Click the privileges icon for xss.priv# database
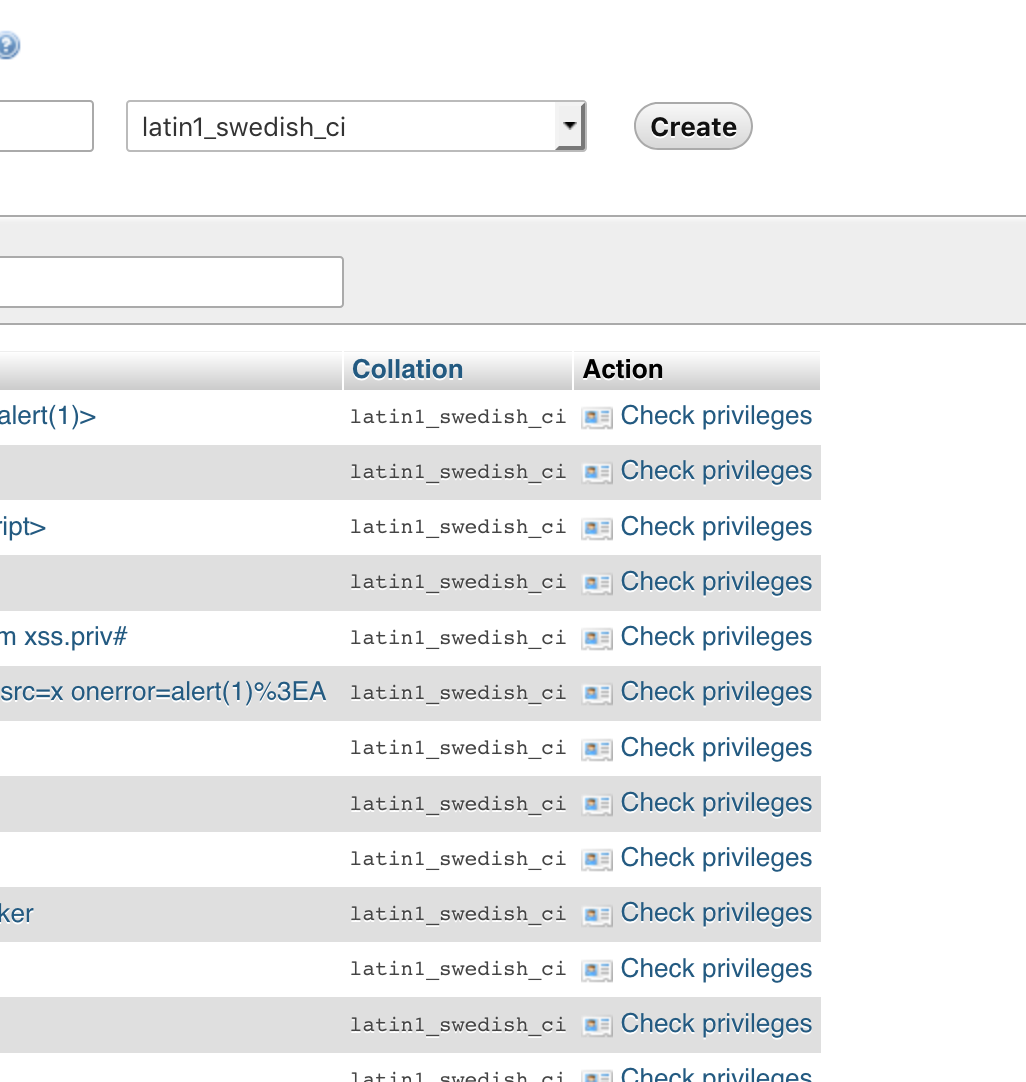The image size is (1026, 1082). (597, 638)
